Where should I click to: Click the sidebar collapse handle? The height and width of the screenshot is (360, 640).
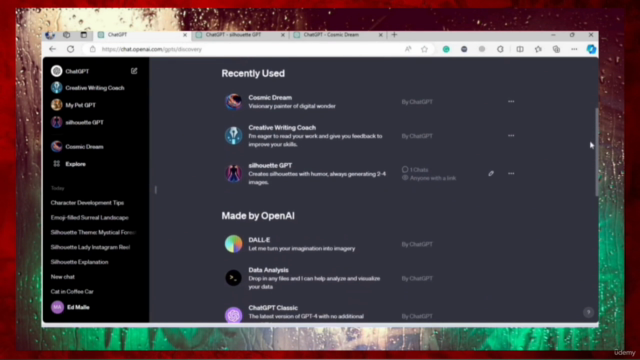pos(156,189)
